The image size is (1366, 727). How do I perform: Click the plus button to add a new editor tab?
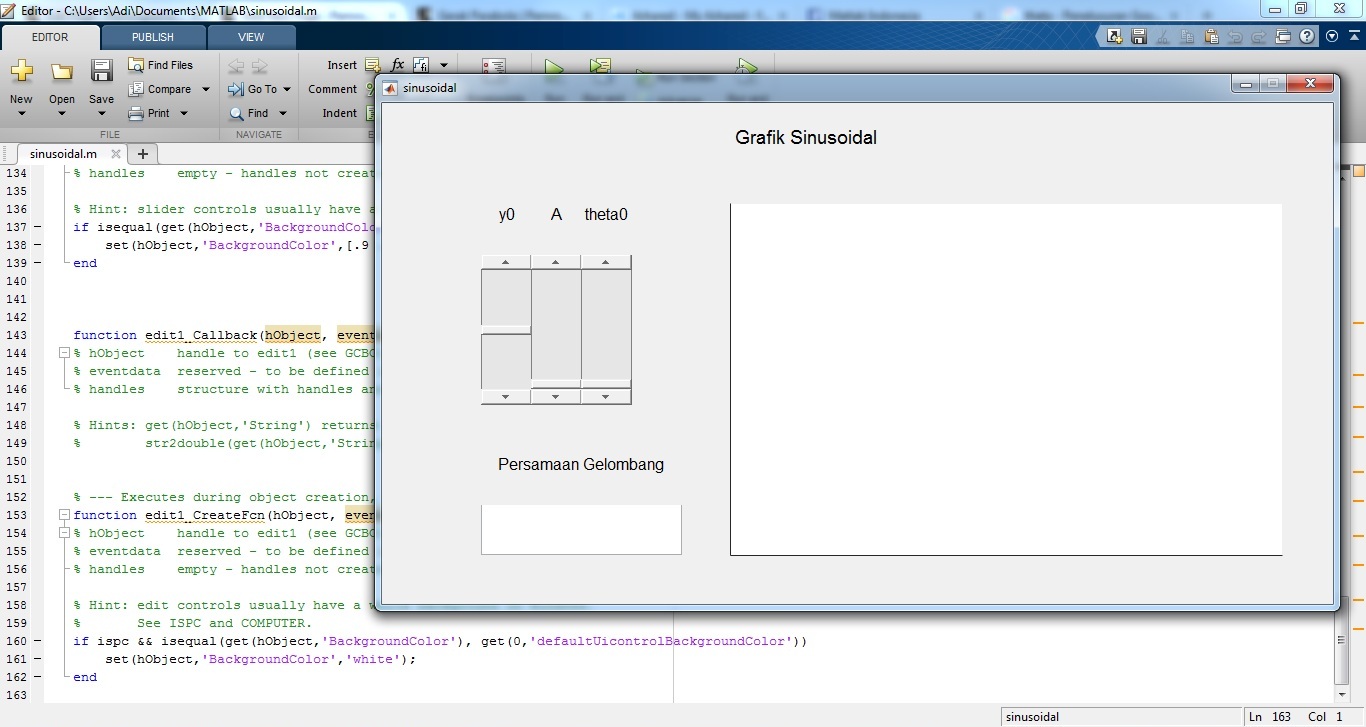tap(143, 154)
